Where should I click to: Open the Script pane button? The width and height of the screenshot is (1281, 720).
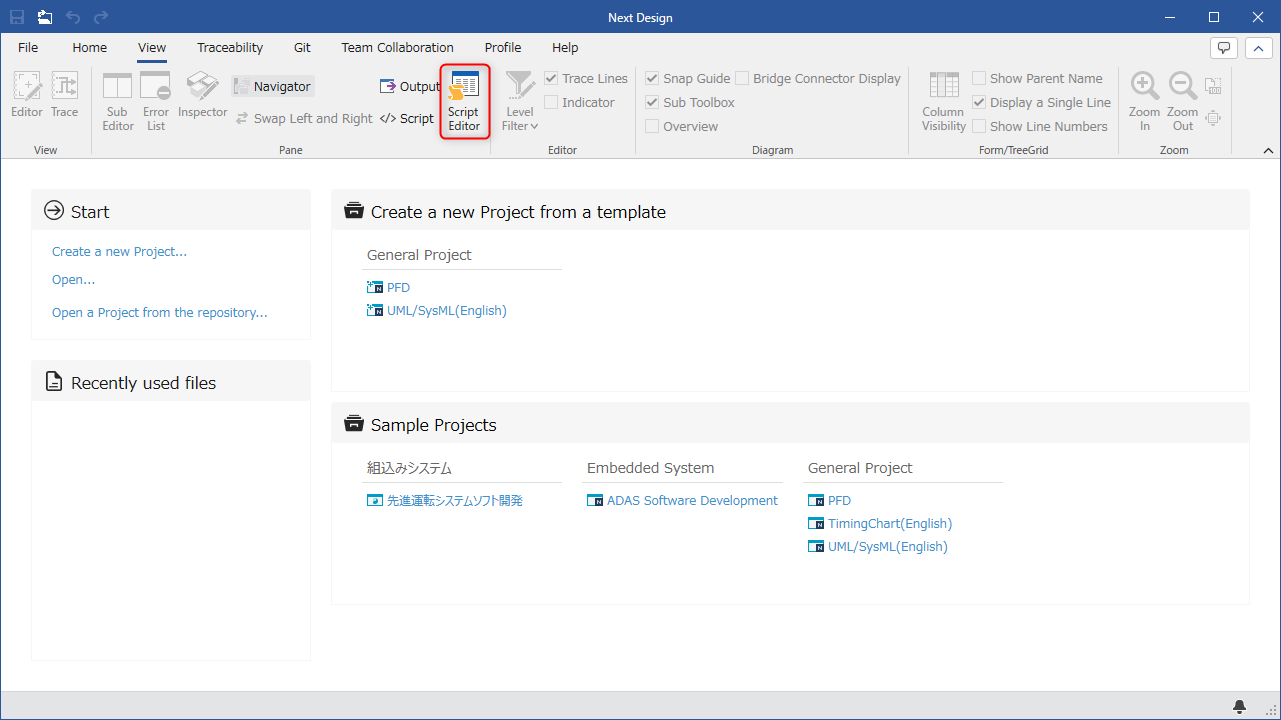point(407,118)
